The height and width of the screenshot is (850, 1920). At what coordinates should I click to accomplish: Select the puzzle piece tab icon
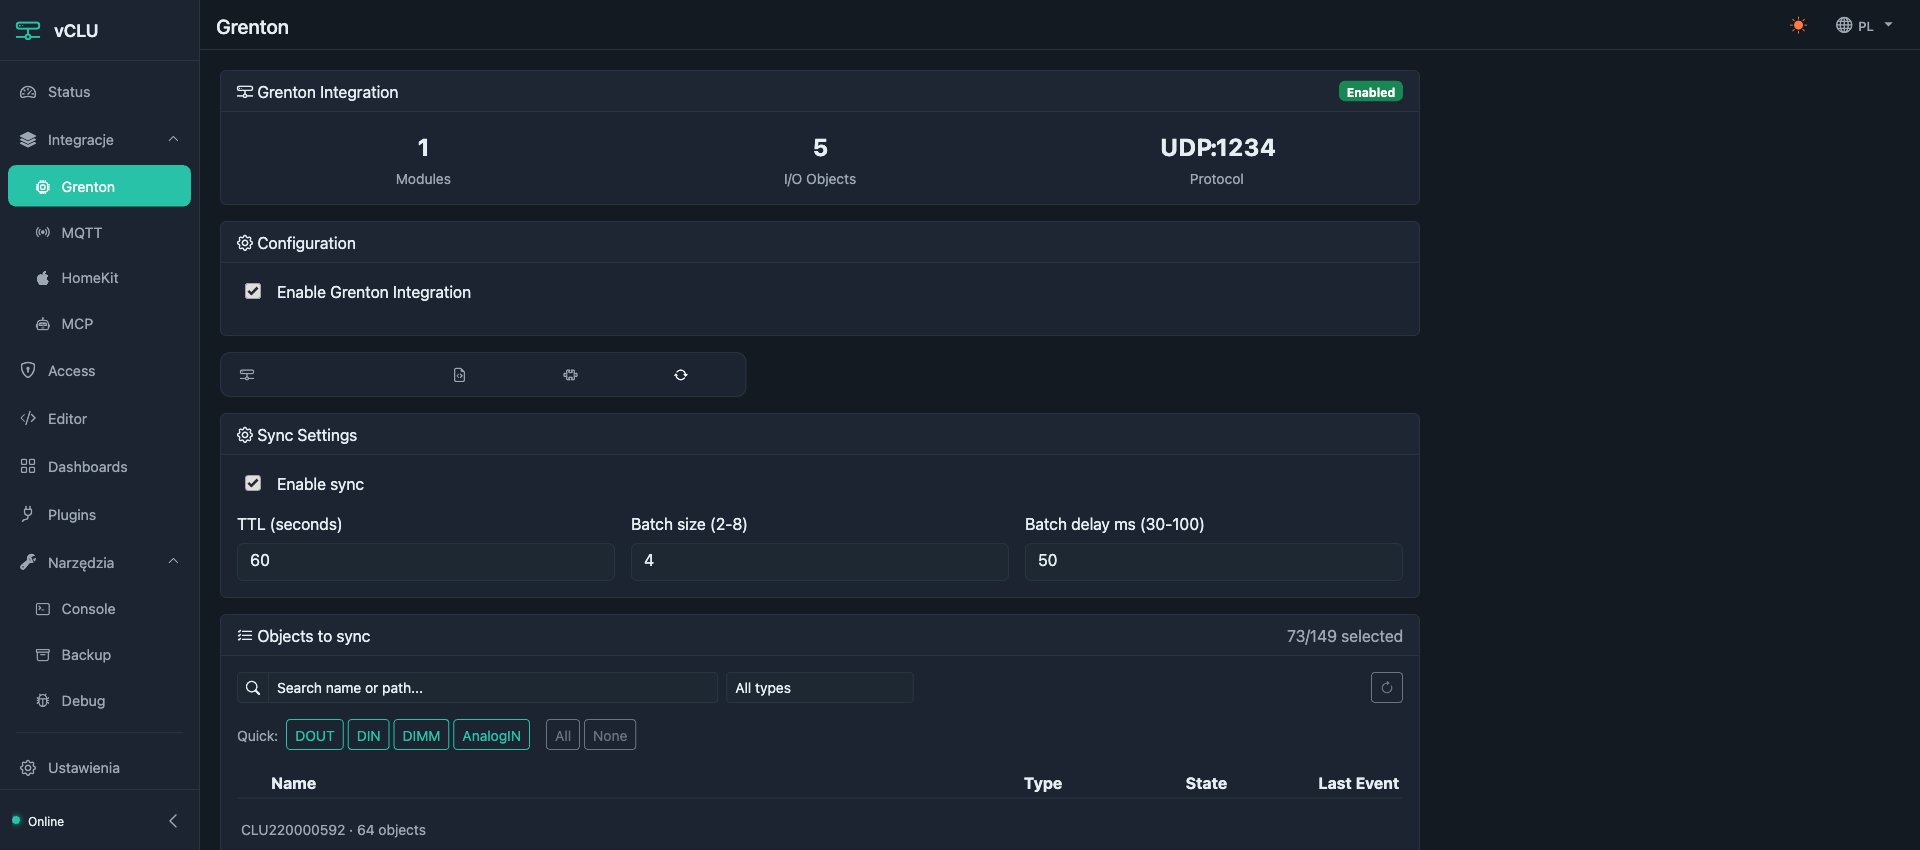click(x=570, y=375)
